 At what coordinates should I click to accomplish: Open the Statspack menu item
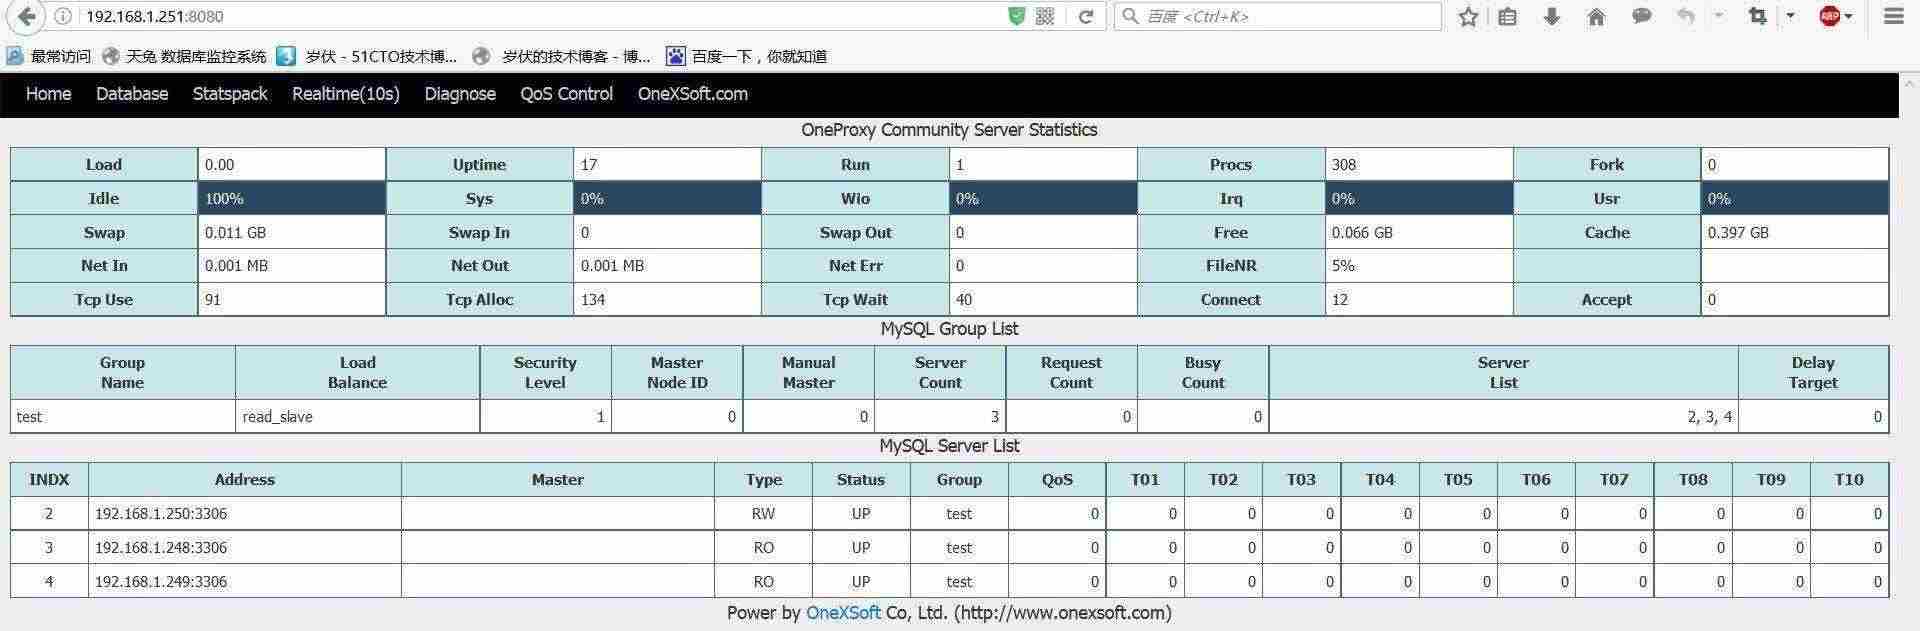(x=230, y=94)
